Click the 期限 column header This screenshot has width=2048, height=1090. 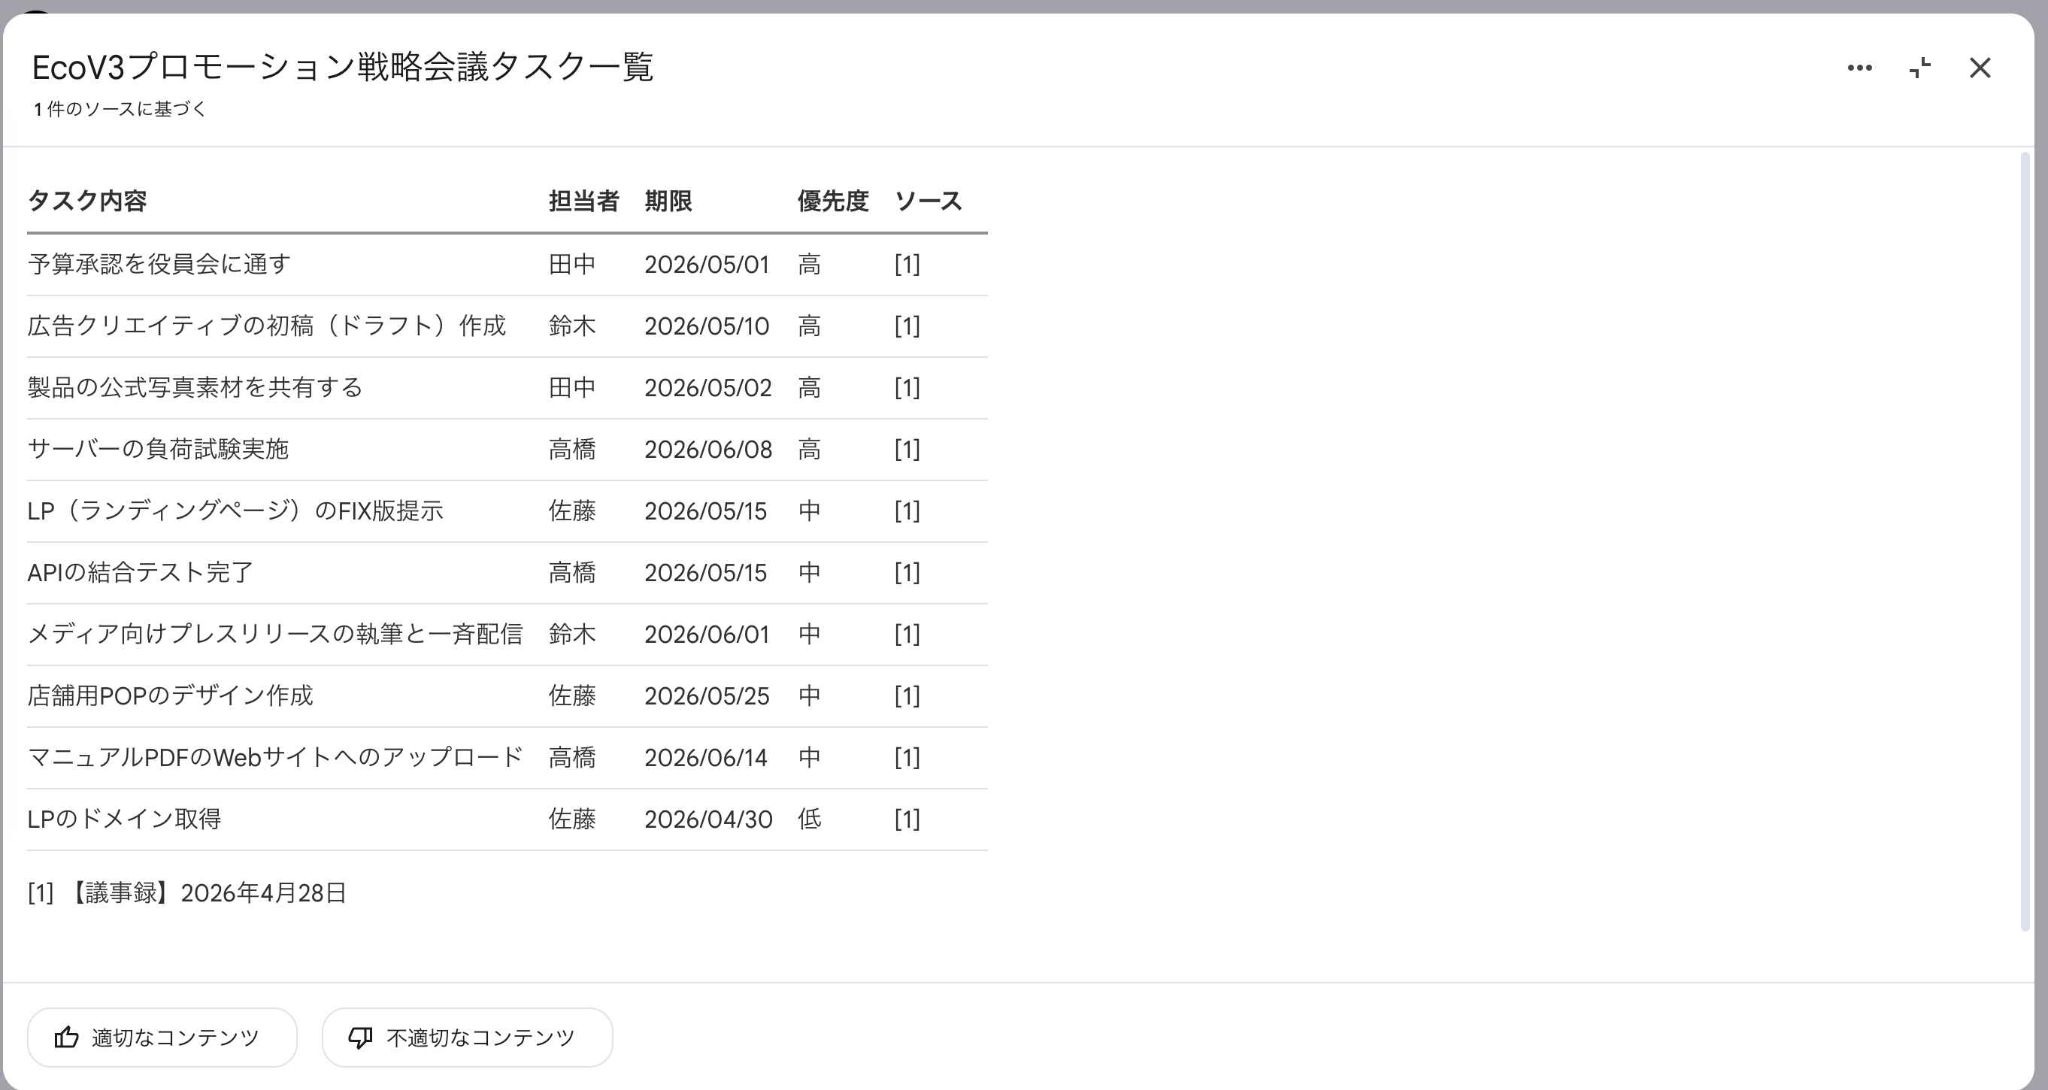coord(668,201)
